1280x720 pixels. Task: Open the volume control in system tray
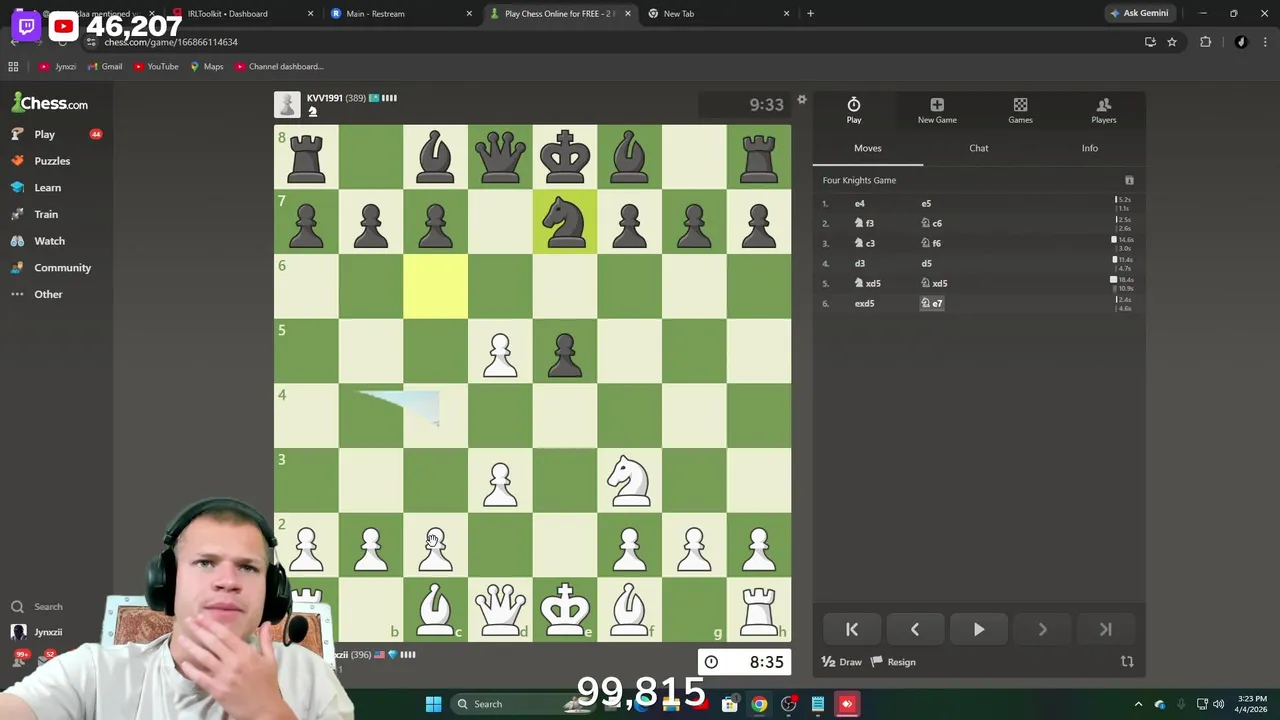1218,704
